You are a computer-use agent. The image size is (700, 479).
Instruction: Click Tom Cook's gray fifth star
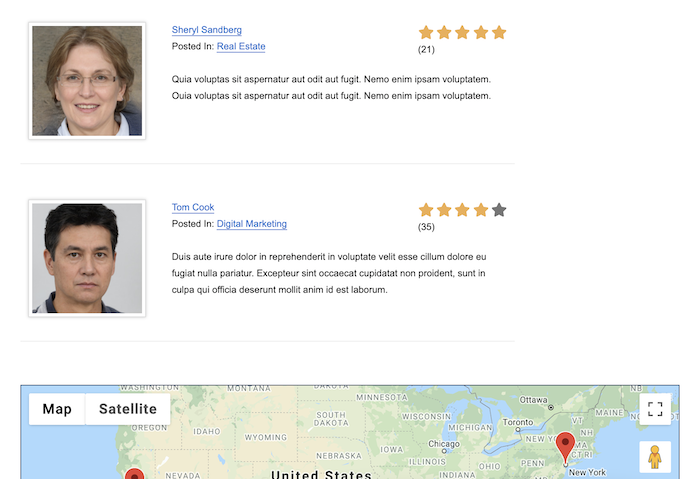coord(499,210)
